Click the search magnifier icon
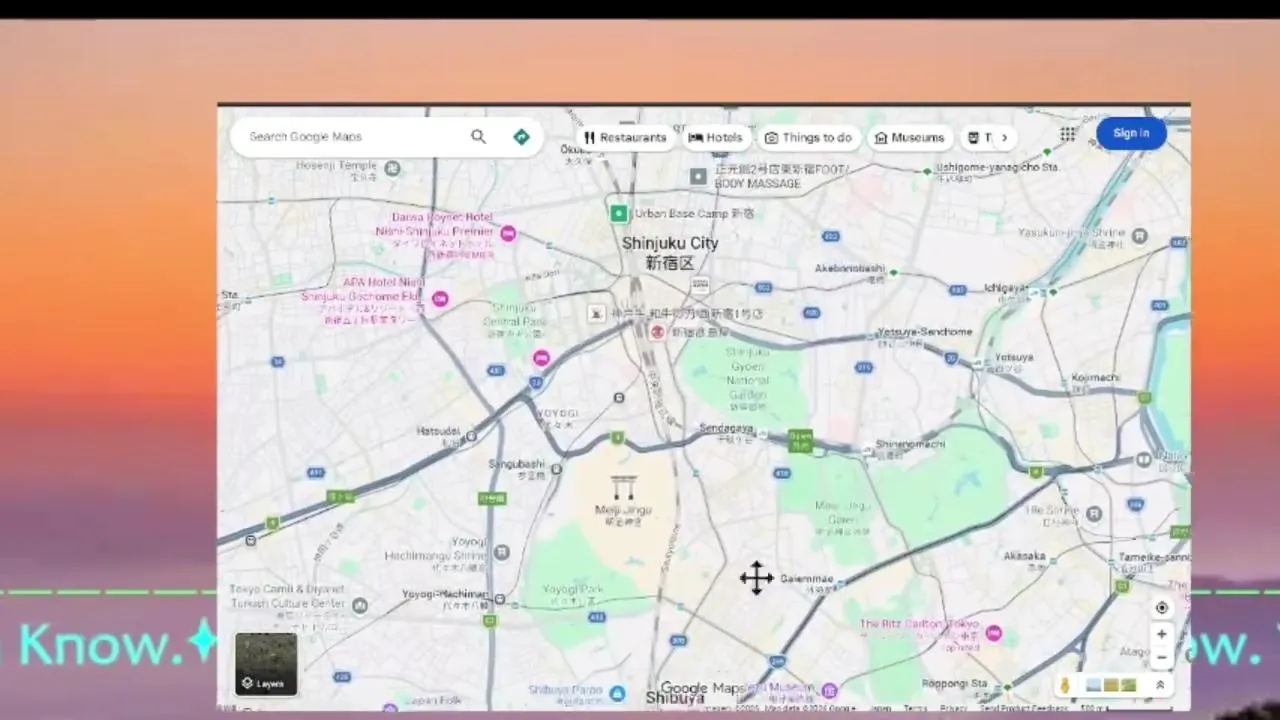The width and height of the screenshot is (1280, 720). [478, 137]
